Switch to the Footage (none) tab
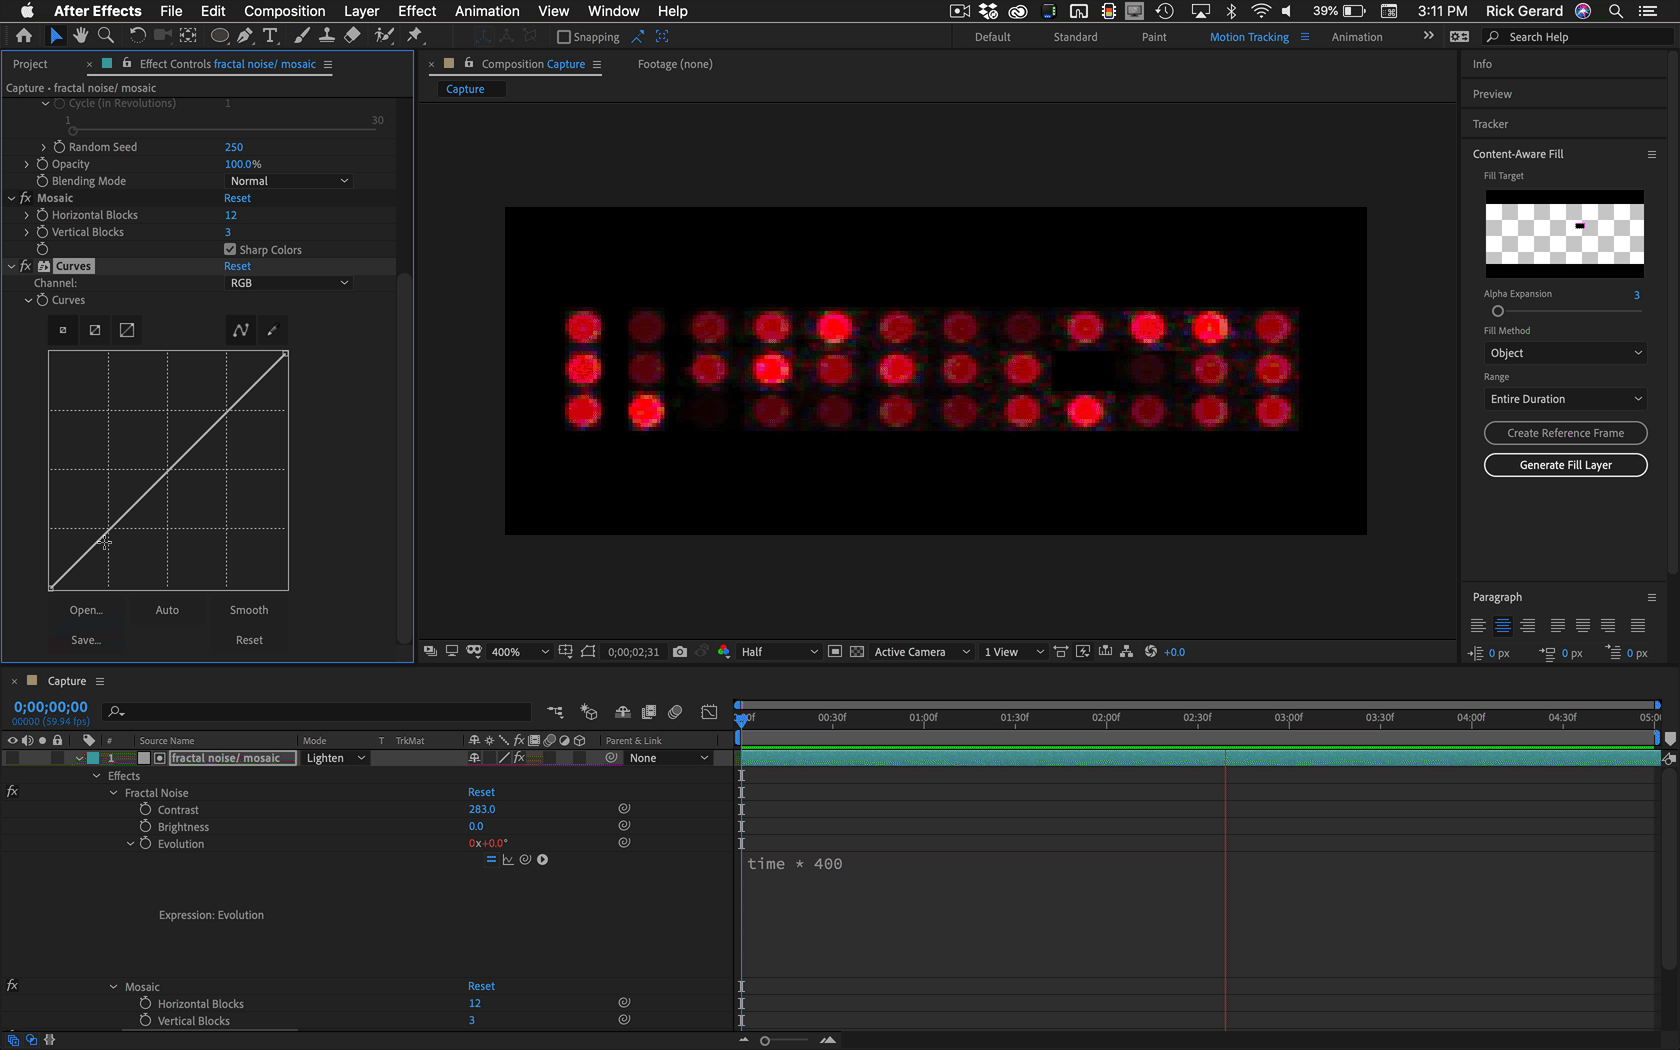This screenshot has width=1680, height=1050. point(675,64)
